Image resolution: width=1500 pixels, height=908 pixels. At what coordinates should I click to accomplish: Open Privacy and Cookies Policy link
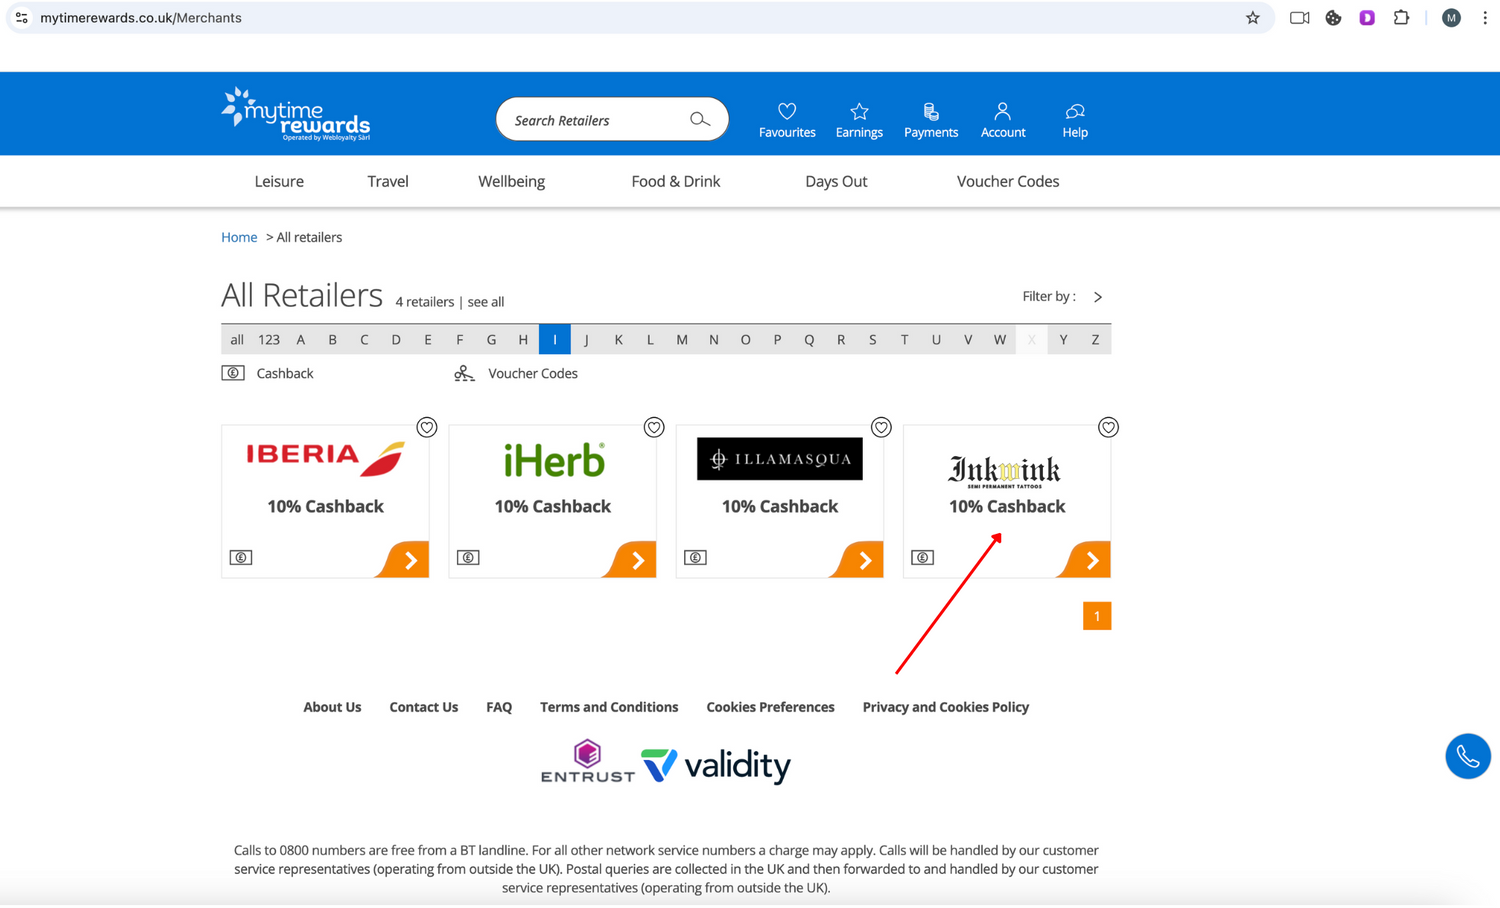(946, 707)
